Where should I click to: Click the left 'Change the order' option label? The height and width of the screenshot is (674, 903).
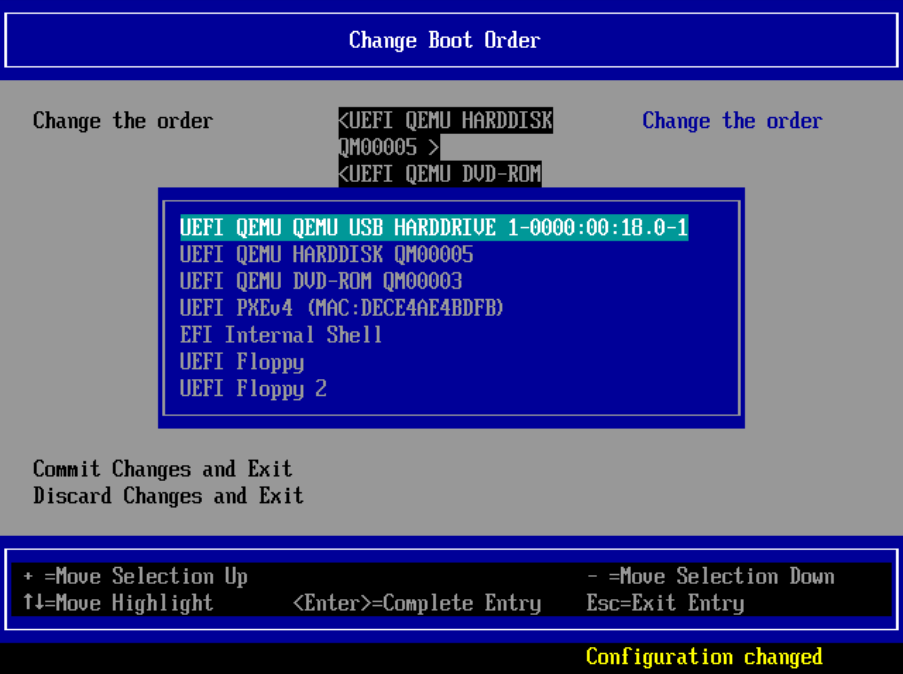click(x=123, y=121)
